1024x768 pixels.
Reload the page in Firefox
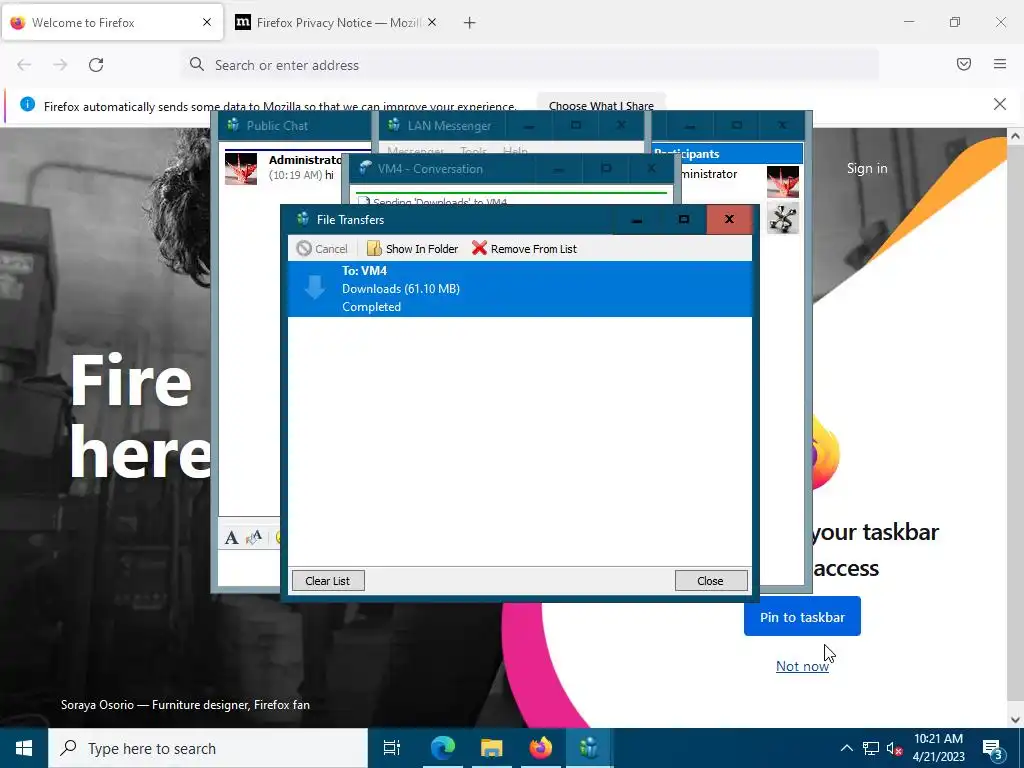[96, 65]
